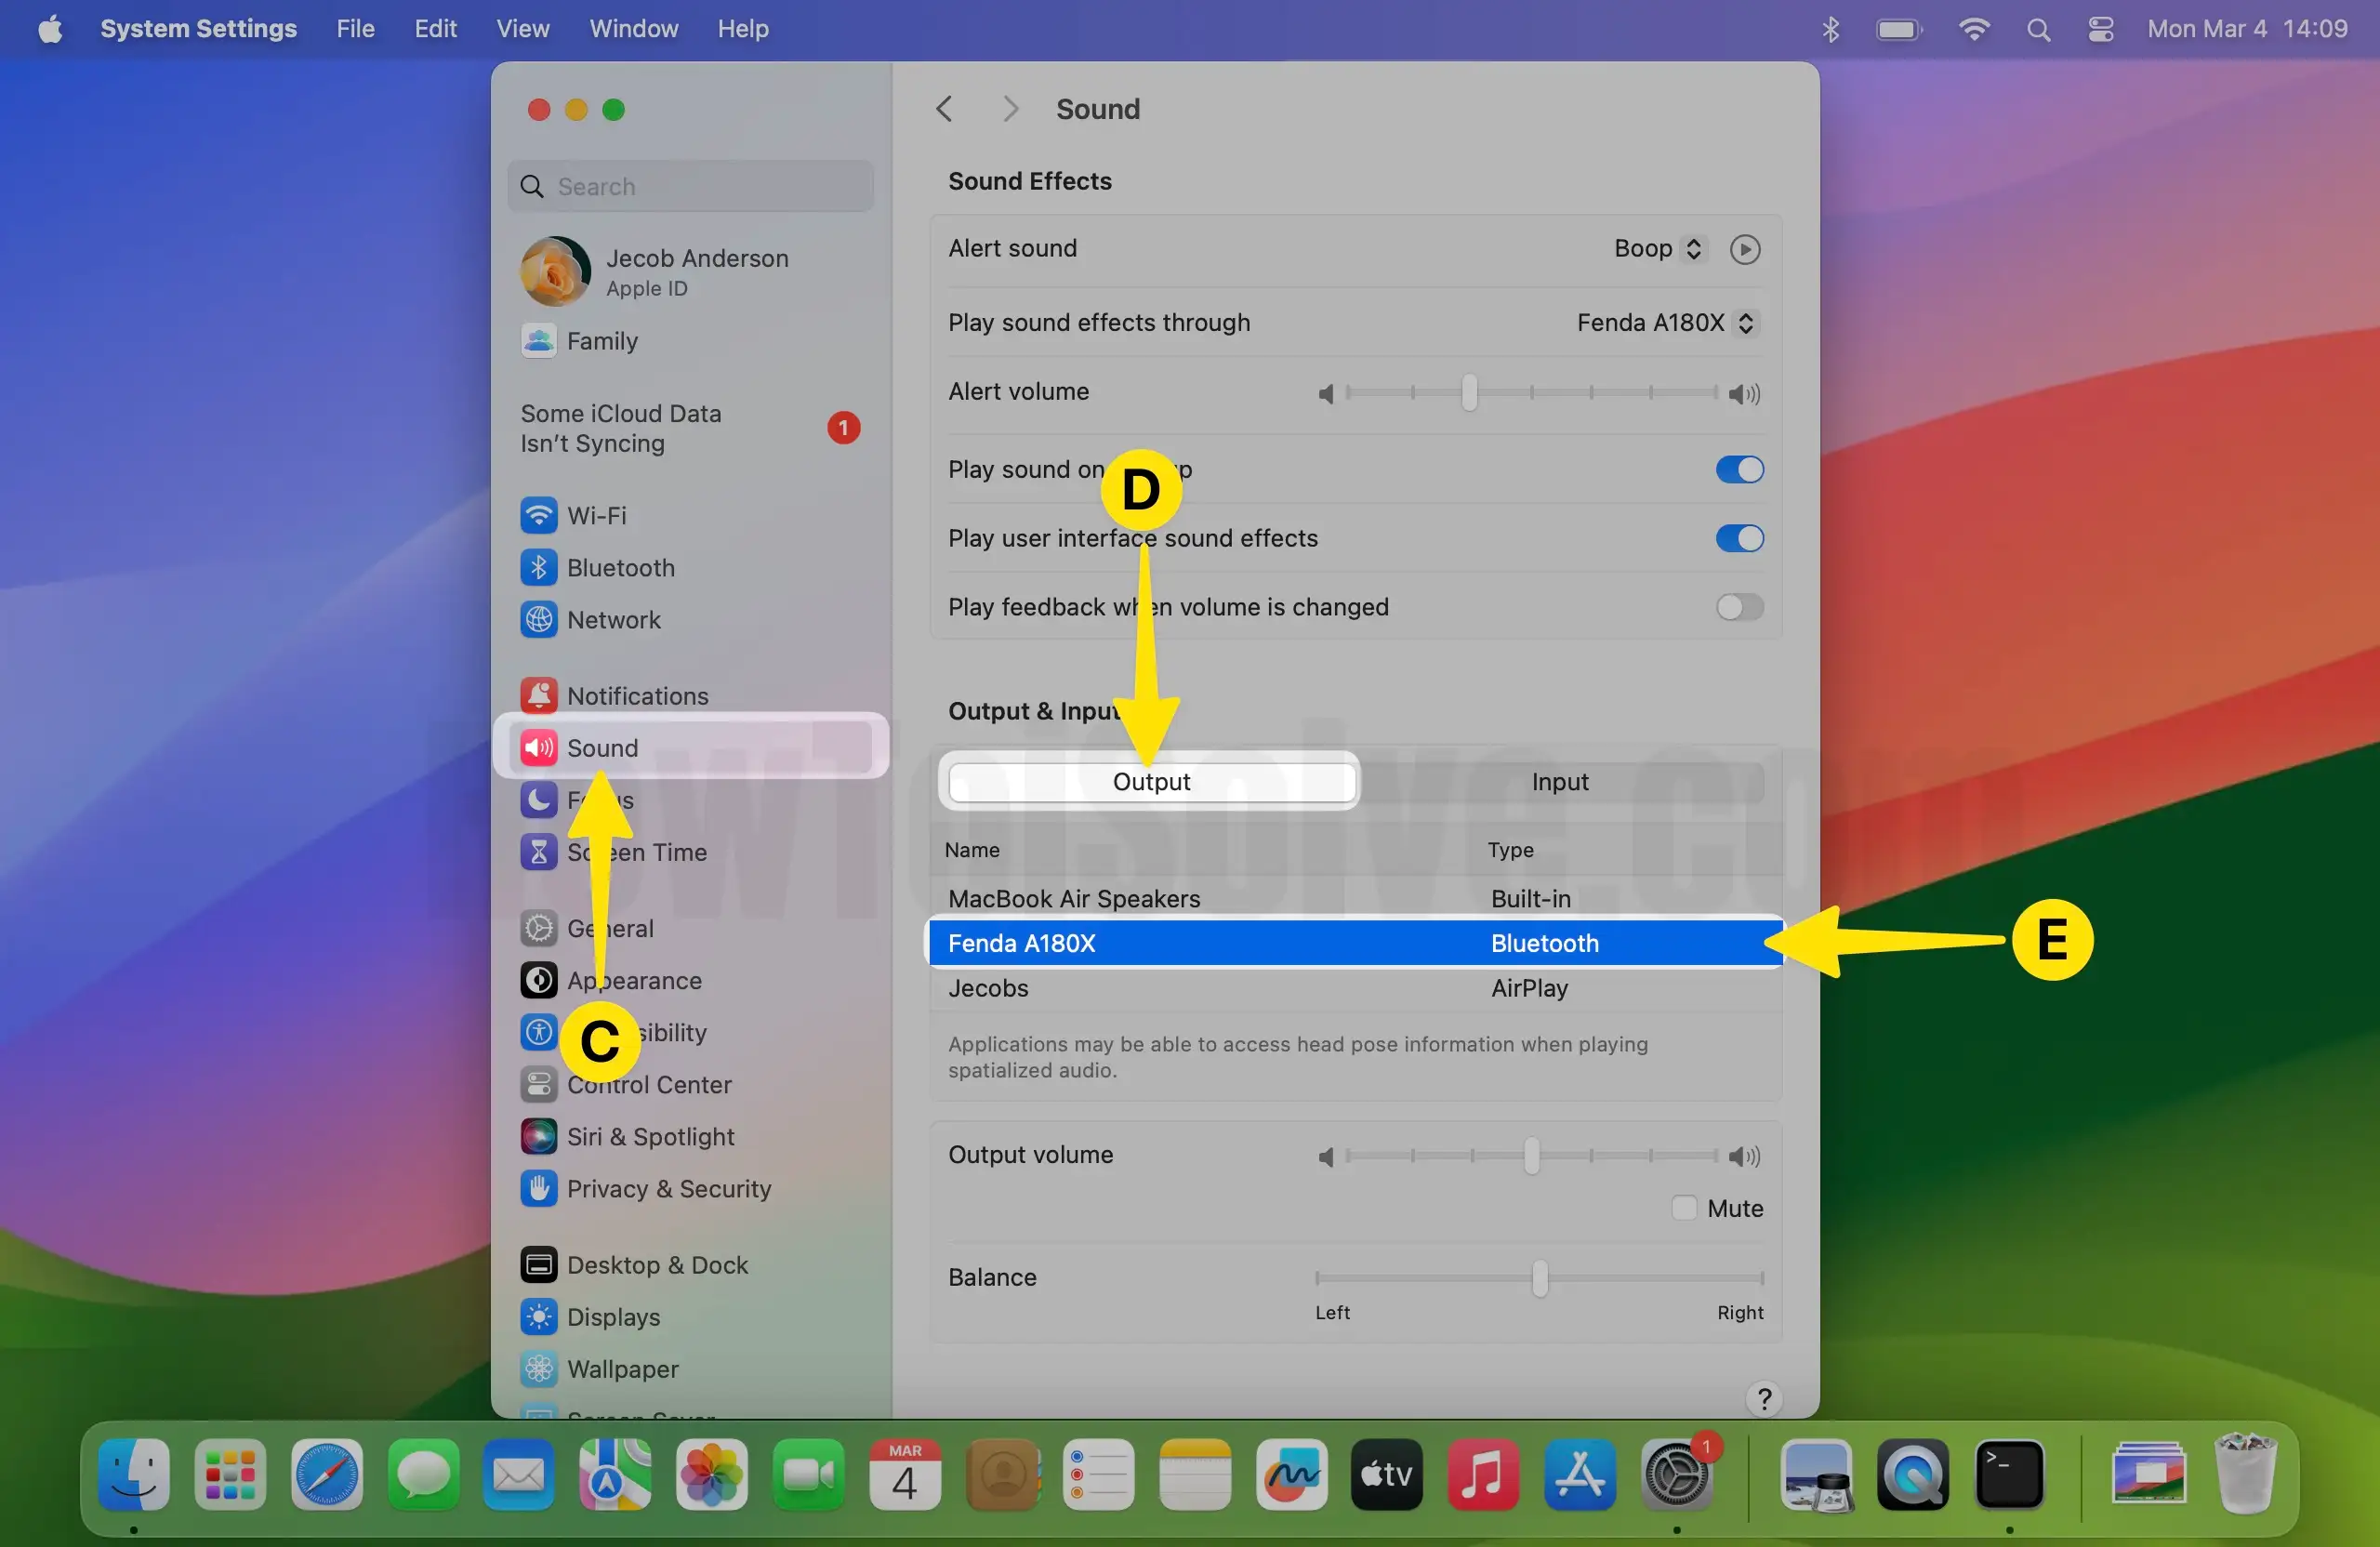Screen dimensions: 2380x1547
Task: Check the Mute checkbox
Action: 1684,1208
